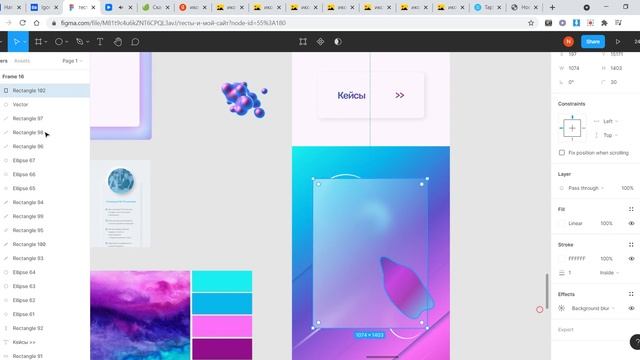The width and height of the screenshot is (640, 360).
Task: Click the >> arrows on the canvas card
Action: 400,96
